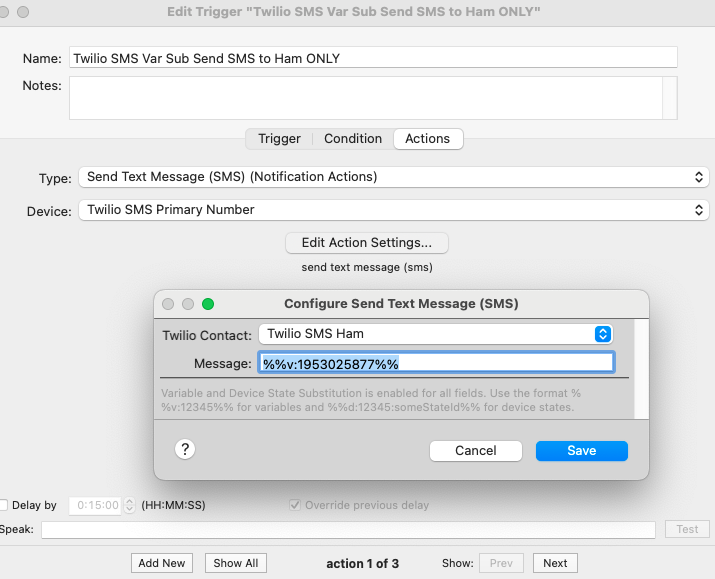This screenshot has height=579, width=715.
Task: Click the Add New action button
Action: click(x=162, y=563)
